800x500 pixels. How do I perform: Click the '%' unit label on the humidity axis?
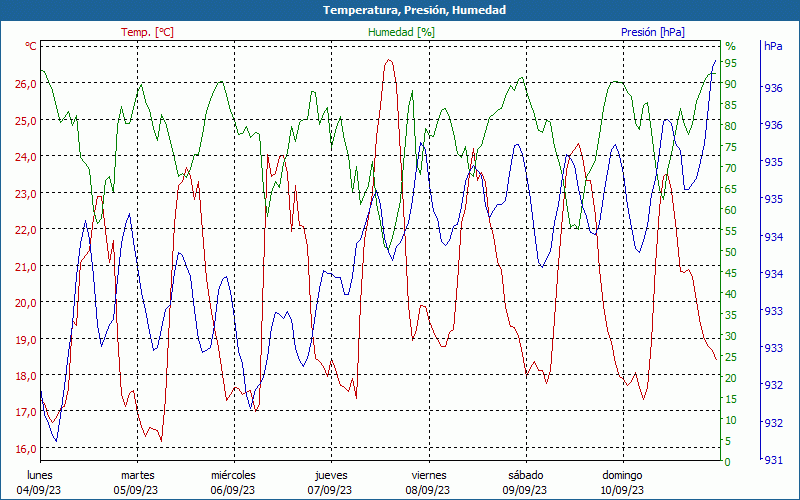pyautogui.click(x=731, y=46)
